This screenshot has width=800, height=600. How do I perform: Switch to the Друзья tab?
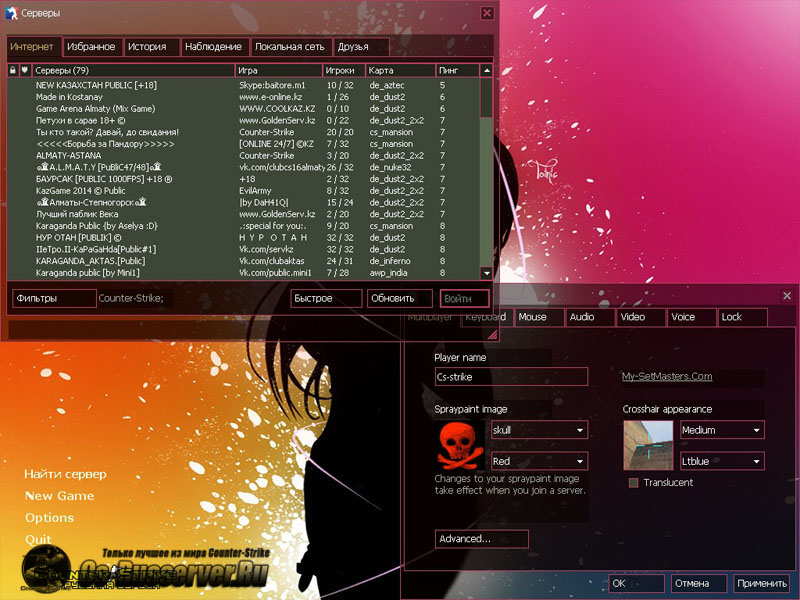(361, 47)
